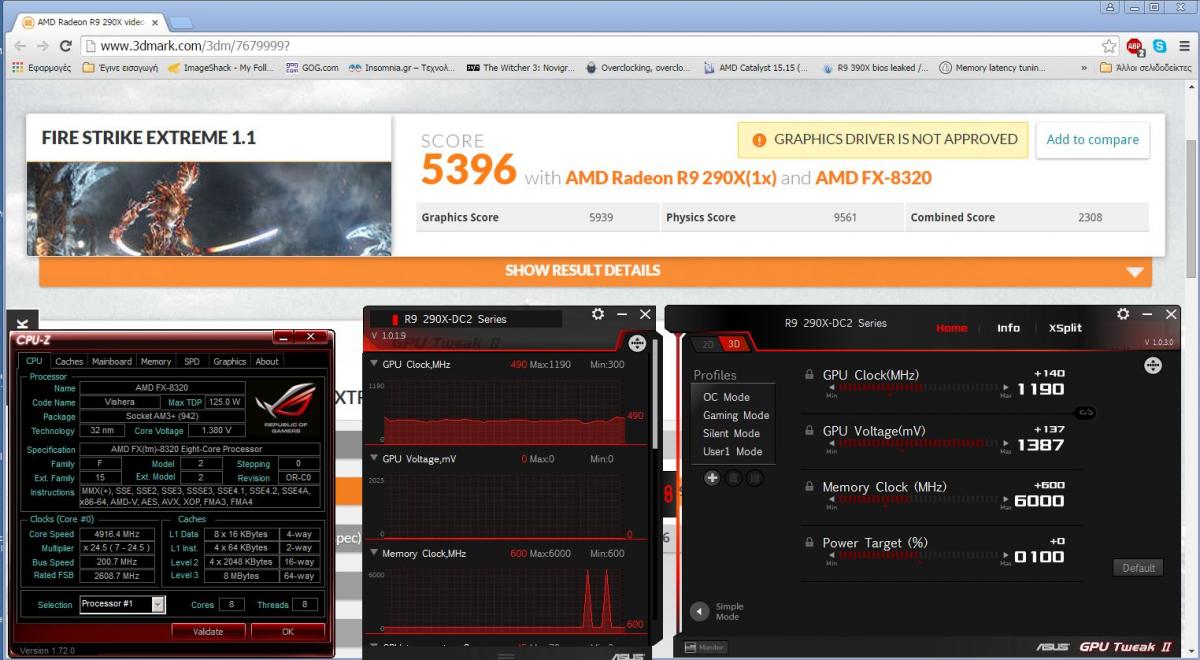Show more bookmarks with the chevron
Image resolution: width=1200 pixels, height=660 pixels.
click(1084, 68)
